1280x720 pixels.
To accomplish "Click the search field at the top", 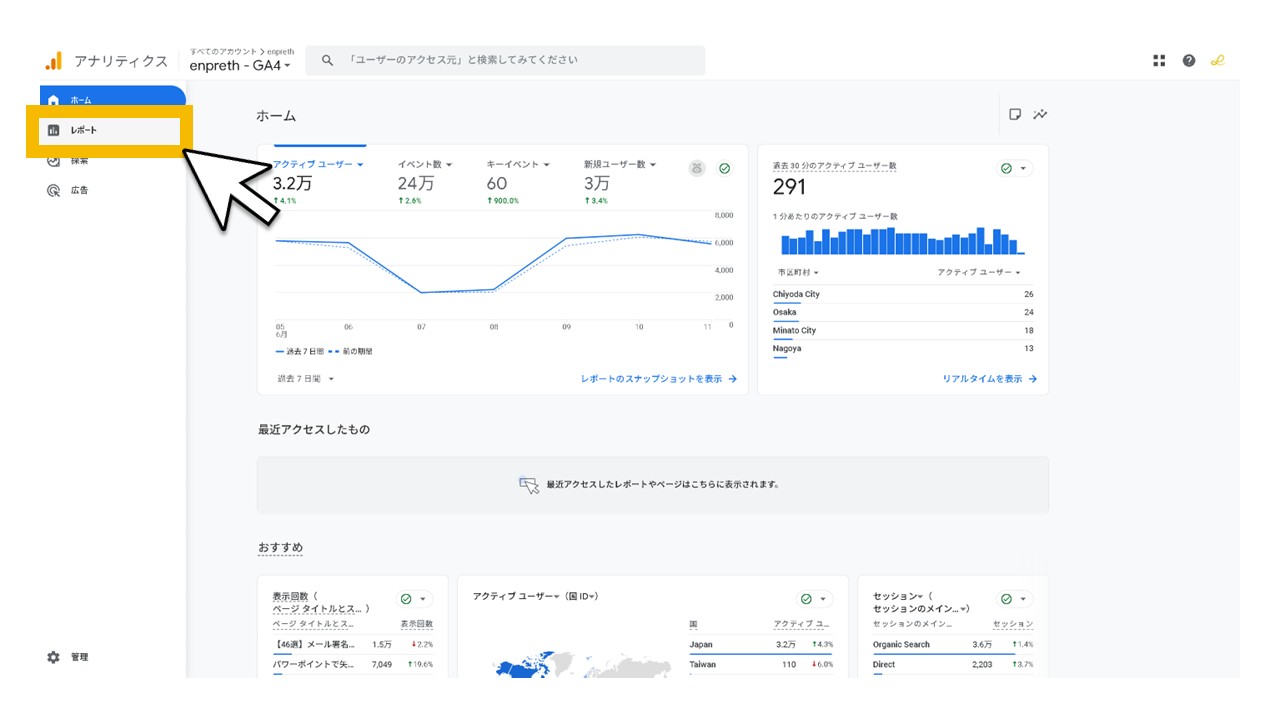I will coord(505,60).
